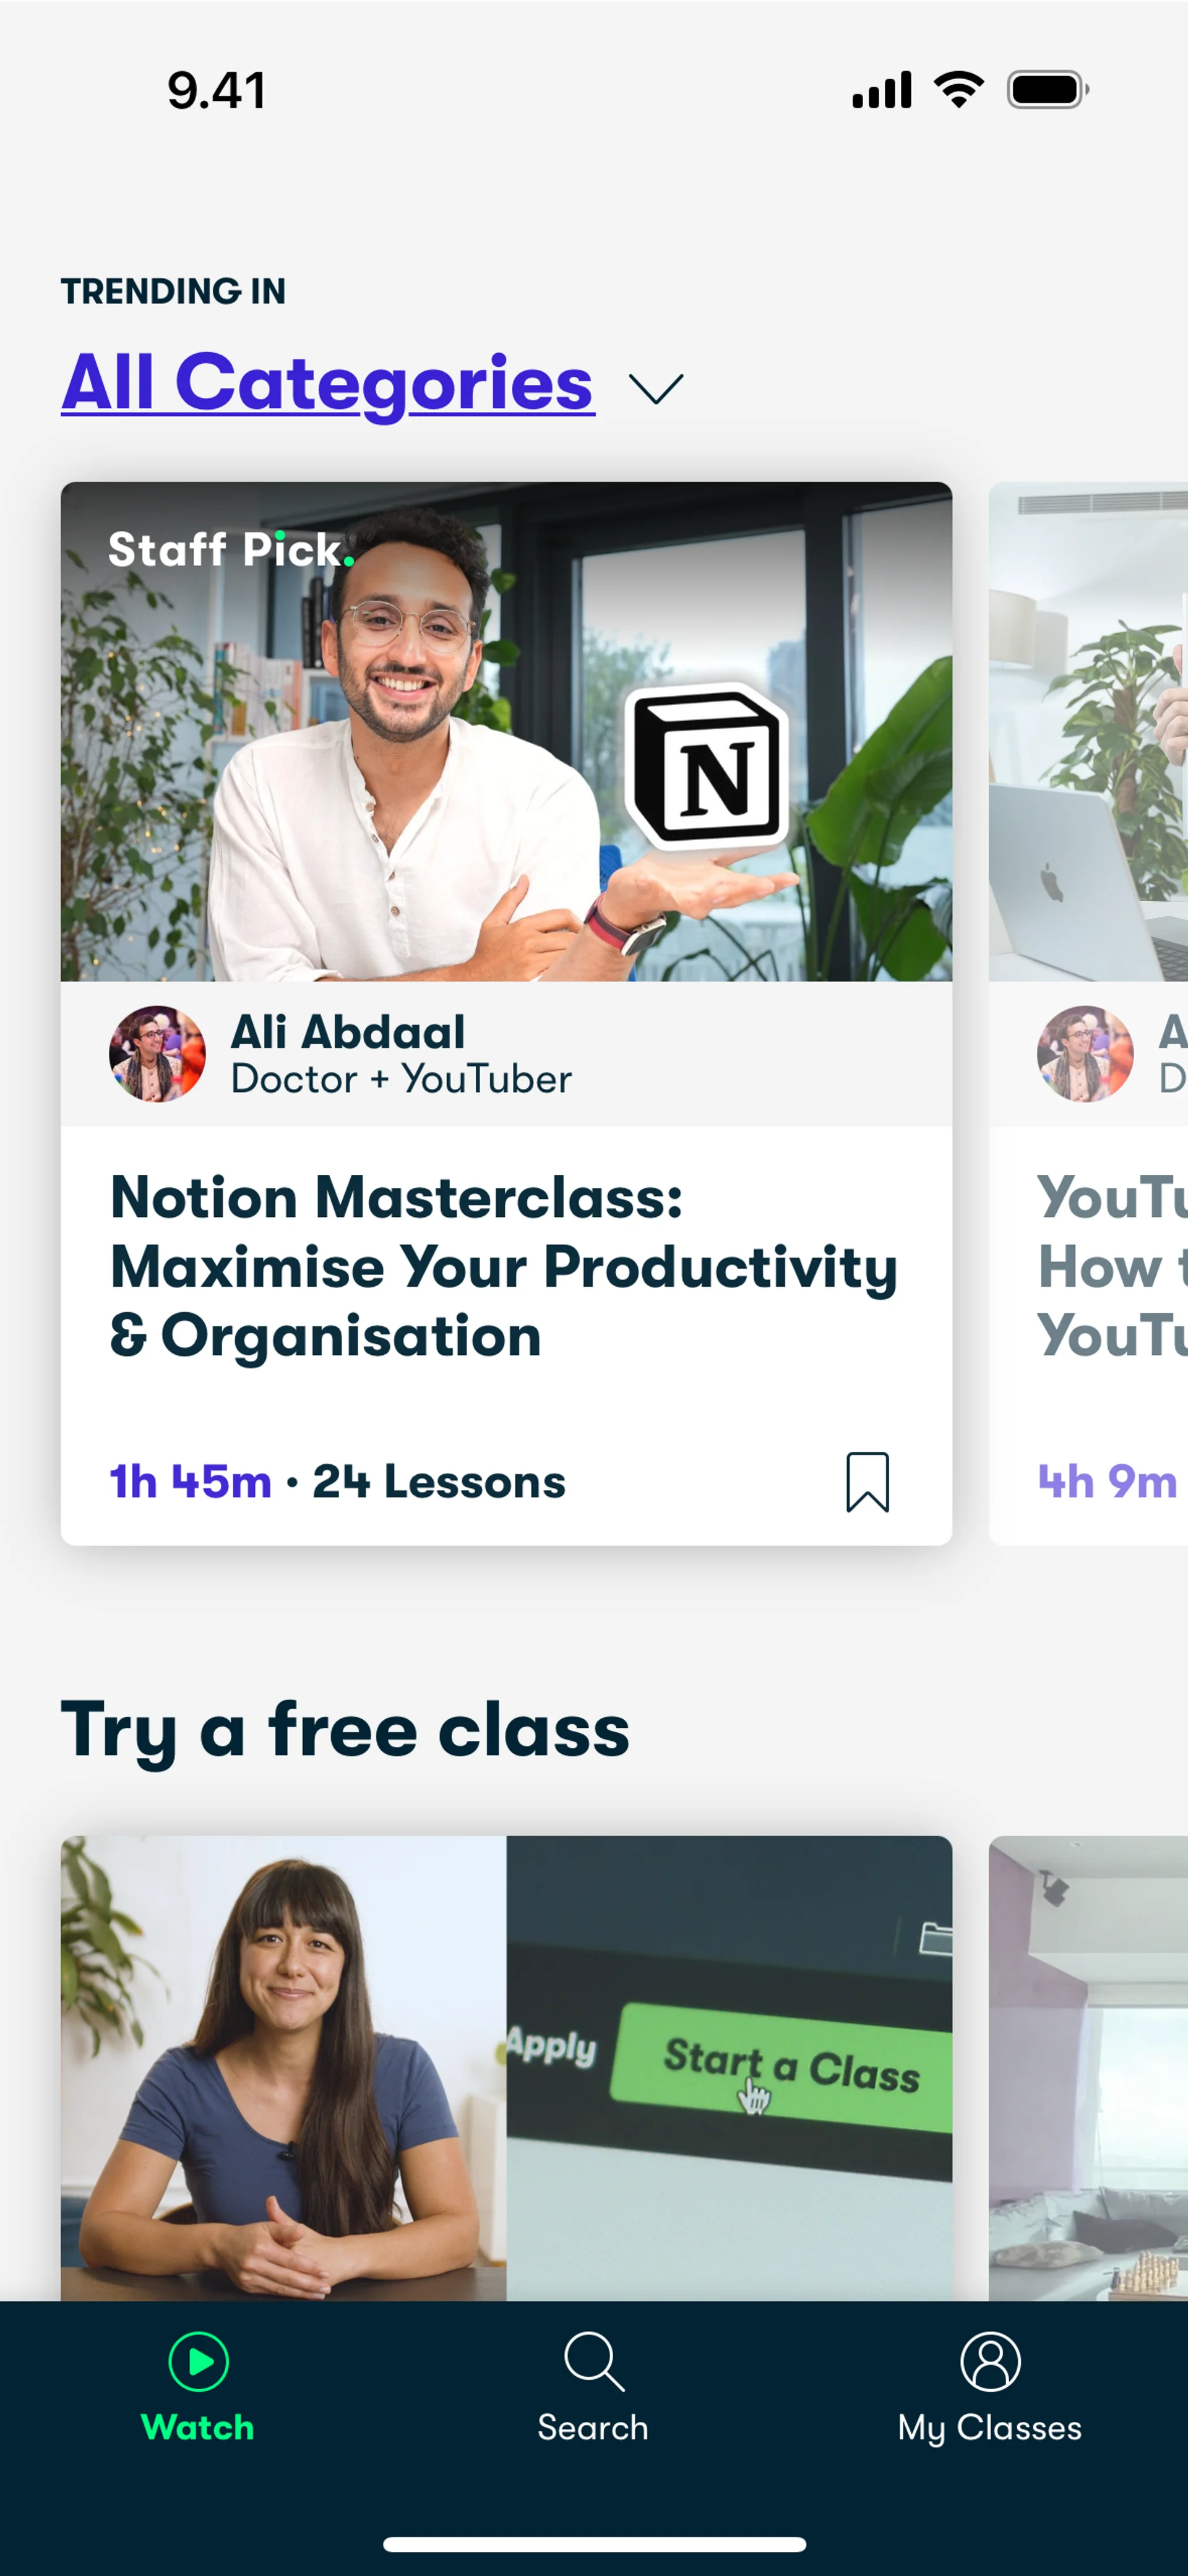The width and height of the screenshot is (1188, 2576).
Task: Select the Watch tab label
Action: click(x=198, y=2427)
